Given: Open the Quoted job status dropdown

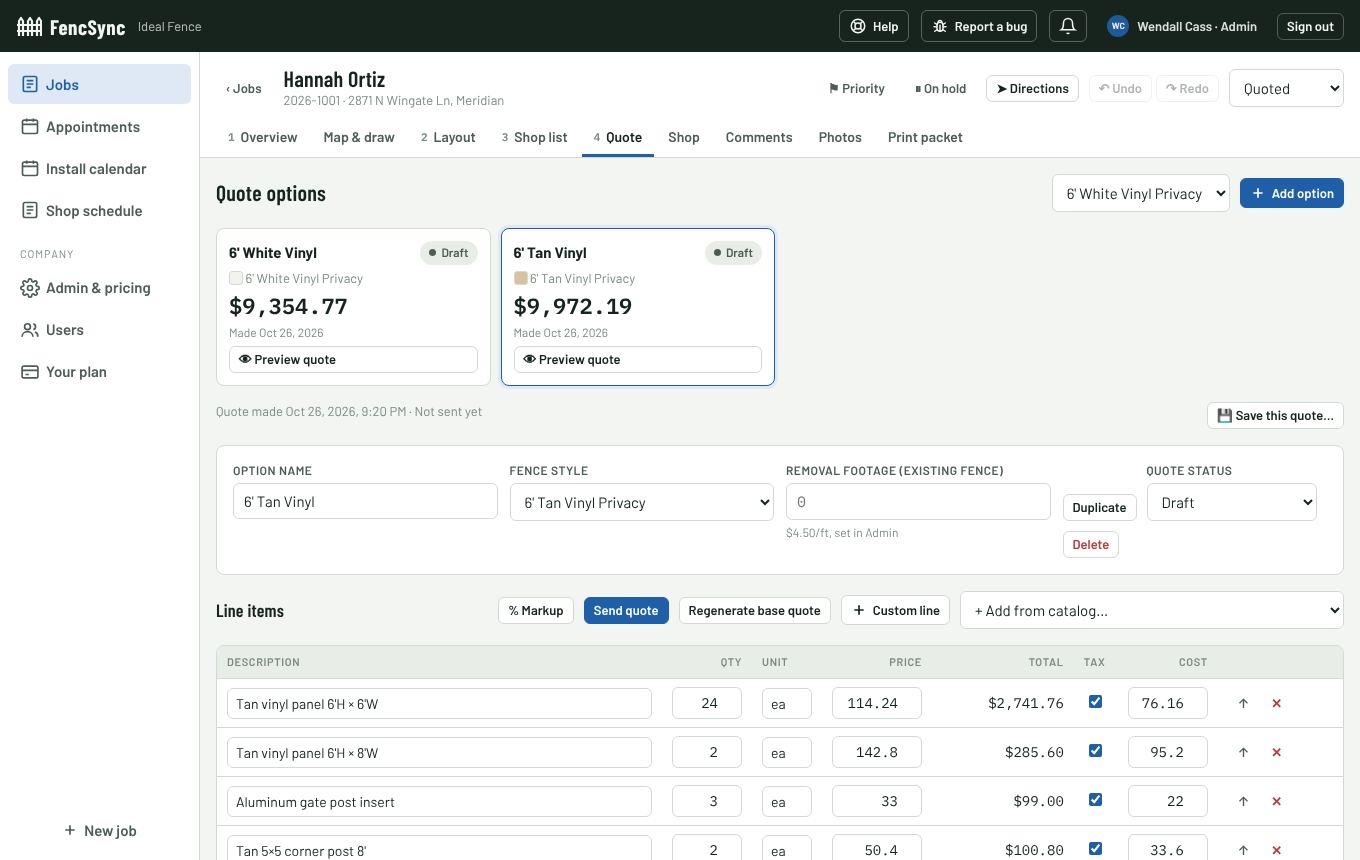Looking at the screenshot, I should pos(1286,88).
